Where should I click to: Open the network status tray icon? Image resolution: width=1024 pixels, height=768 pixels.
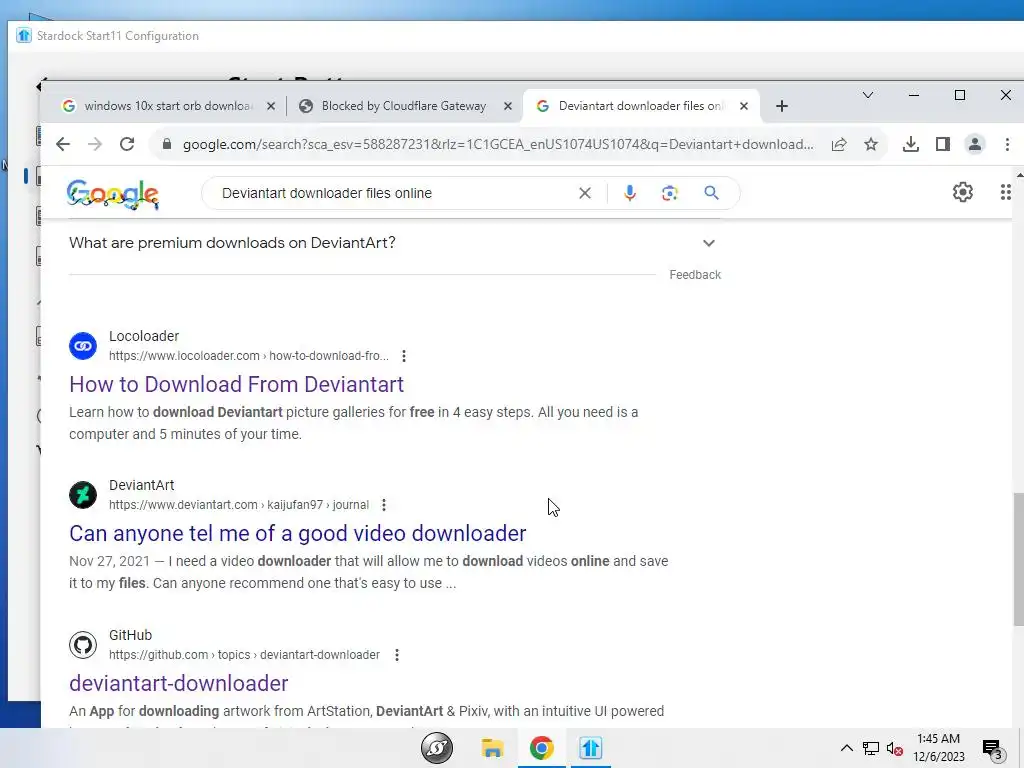point(871,748)
